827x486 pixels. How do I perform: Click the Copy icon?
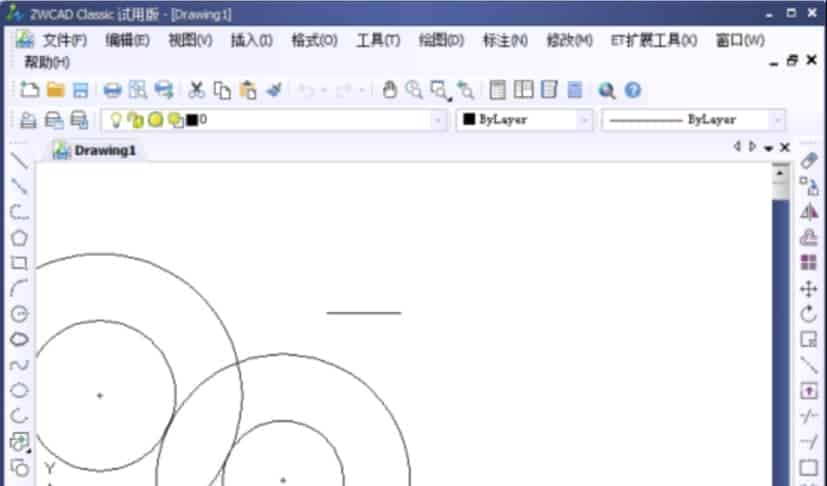(x=222, y=90)
